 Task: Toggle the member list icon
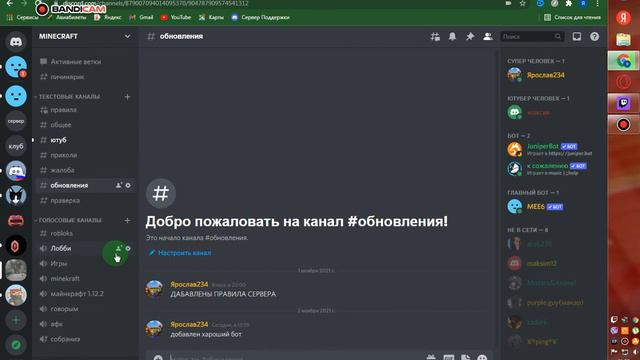pyautogui.click(x=488, y=37)
